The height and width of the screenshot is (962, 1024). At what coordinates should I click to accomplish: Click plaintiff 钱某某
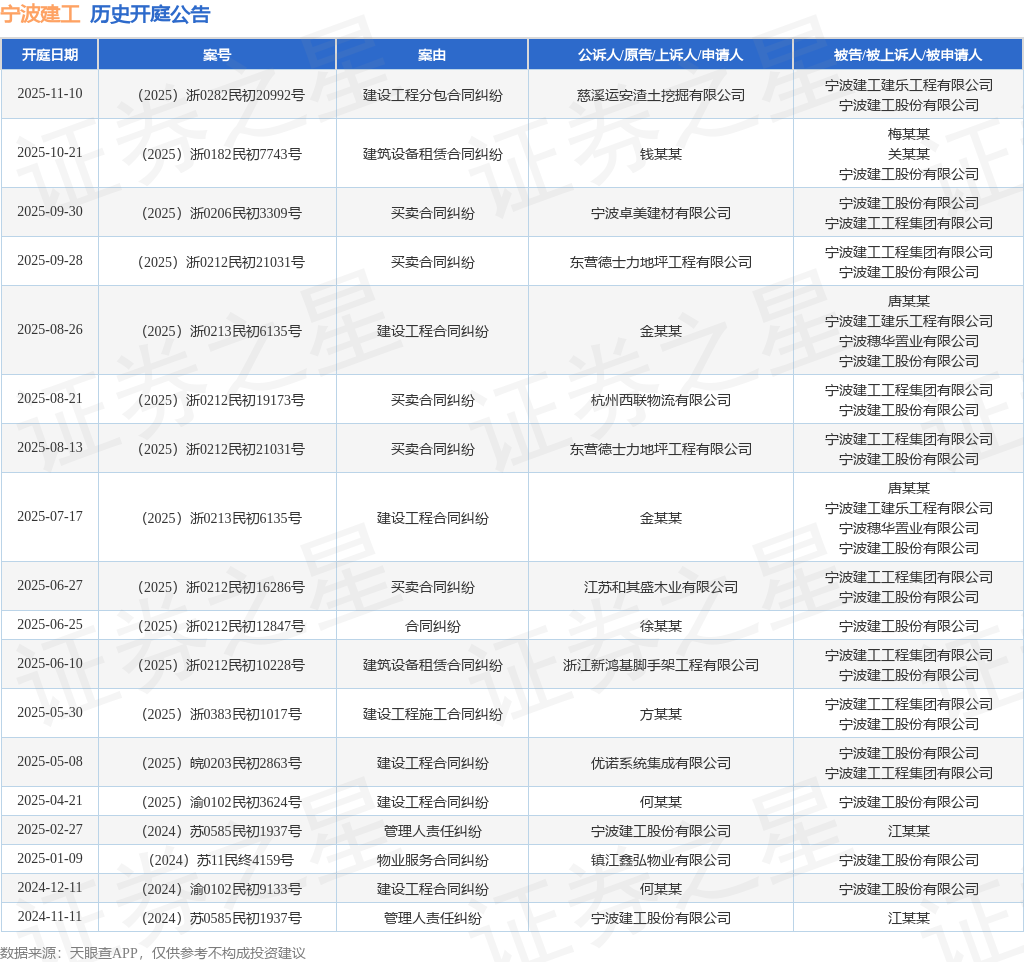pyautogui.click(x=661, y=154)
